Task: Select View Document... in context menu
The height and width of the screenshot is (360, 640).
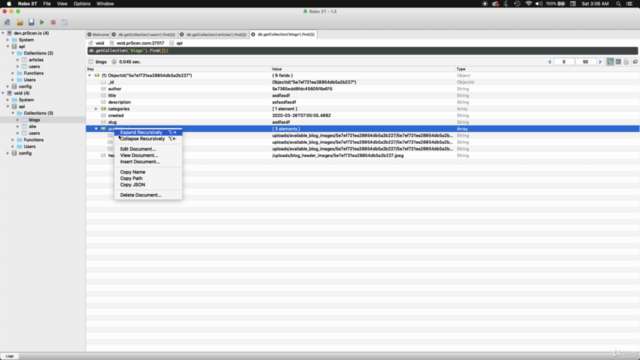Action: point(148,156)
